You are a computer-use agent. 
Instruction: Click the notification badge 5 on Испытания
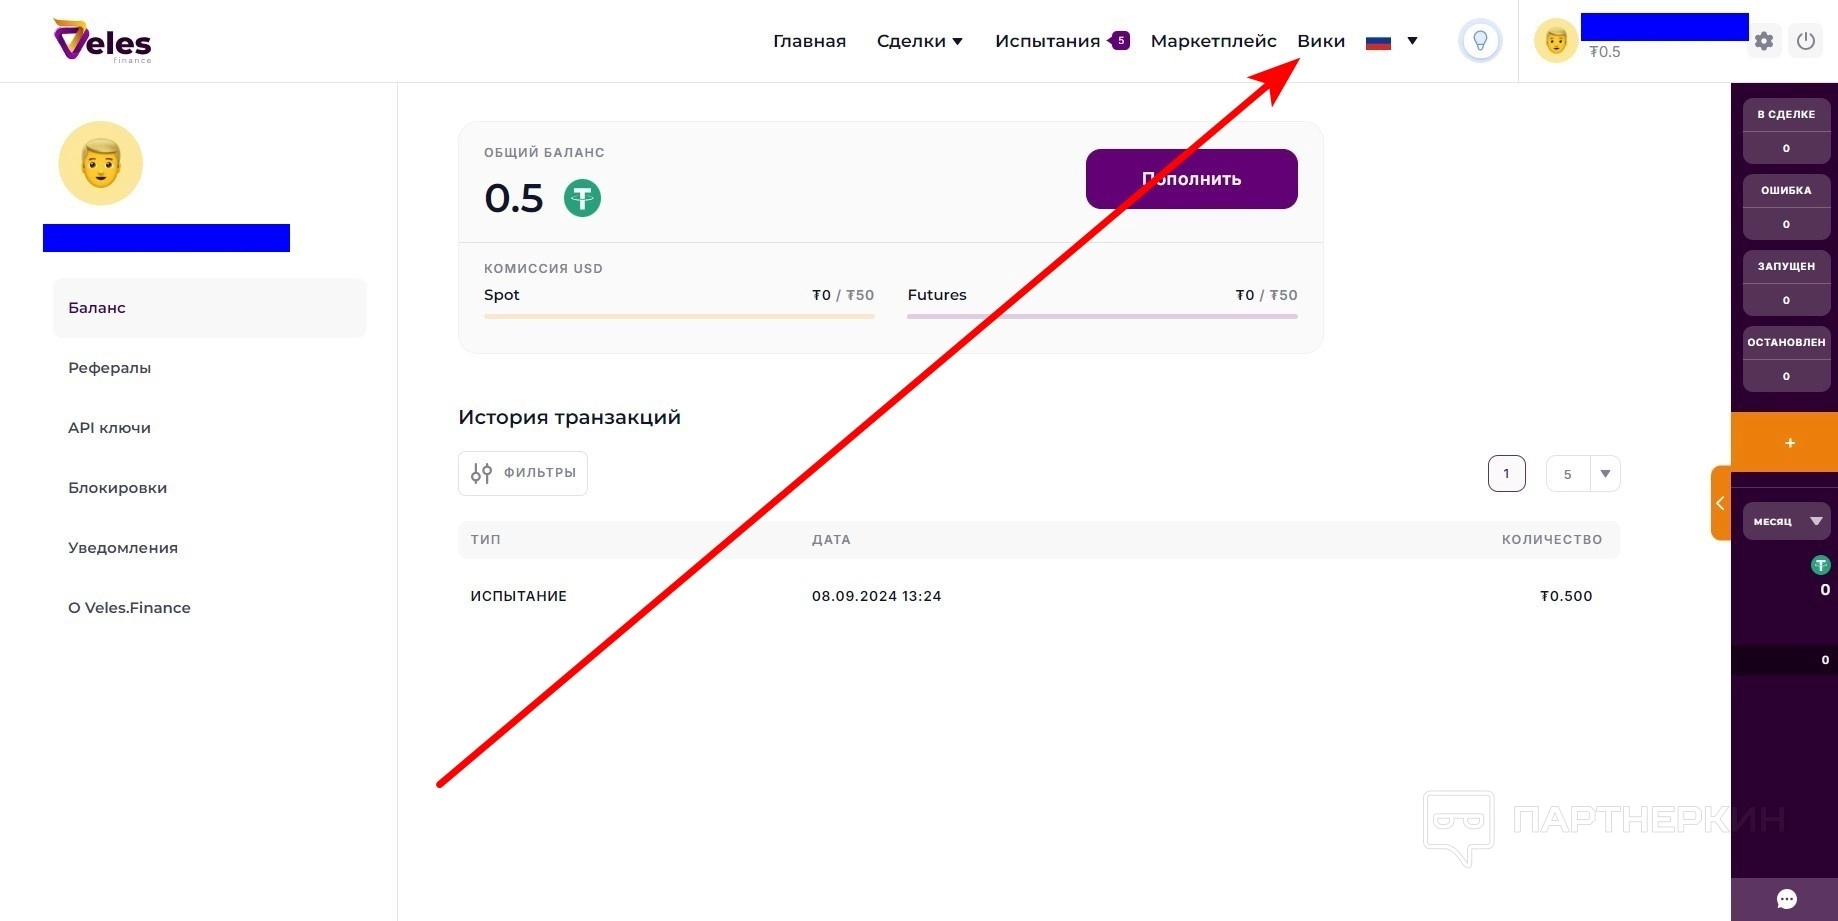point(1120,41)
